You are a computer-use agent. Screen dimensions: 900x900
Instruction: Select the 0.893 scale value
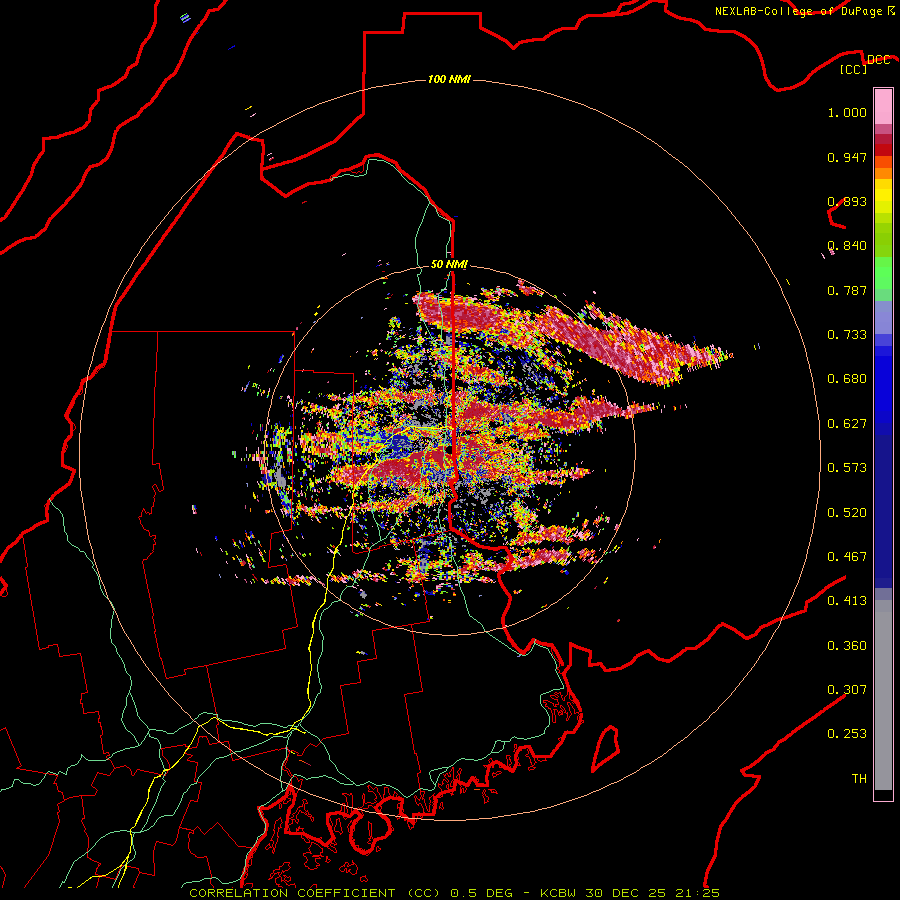[x=847, y=201]
